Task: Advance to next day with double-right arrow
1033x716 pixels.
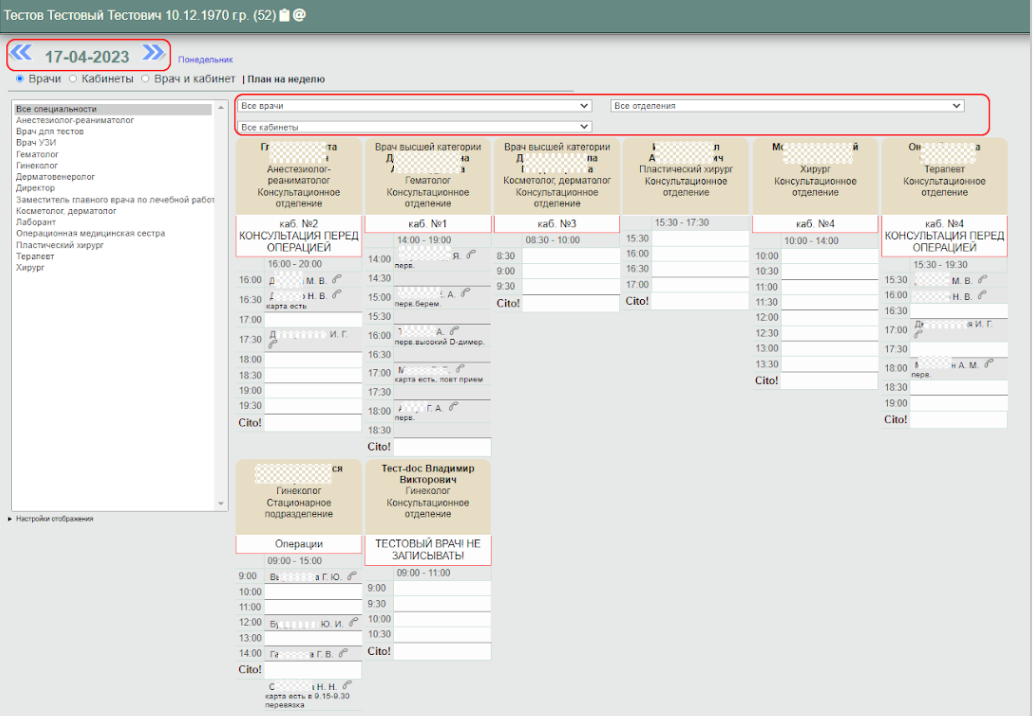Action: point(153,54)
